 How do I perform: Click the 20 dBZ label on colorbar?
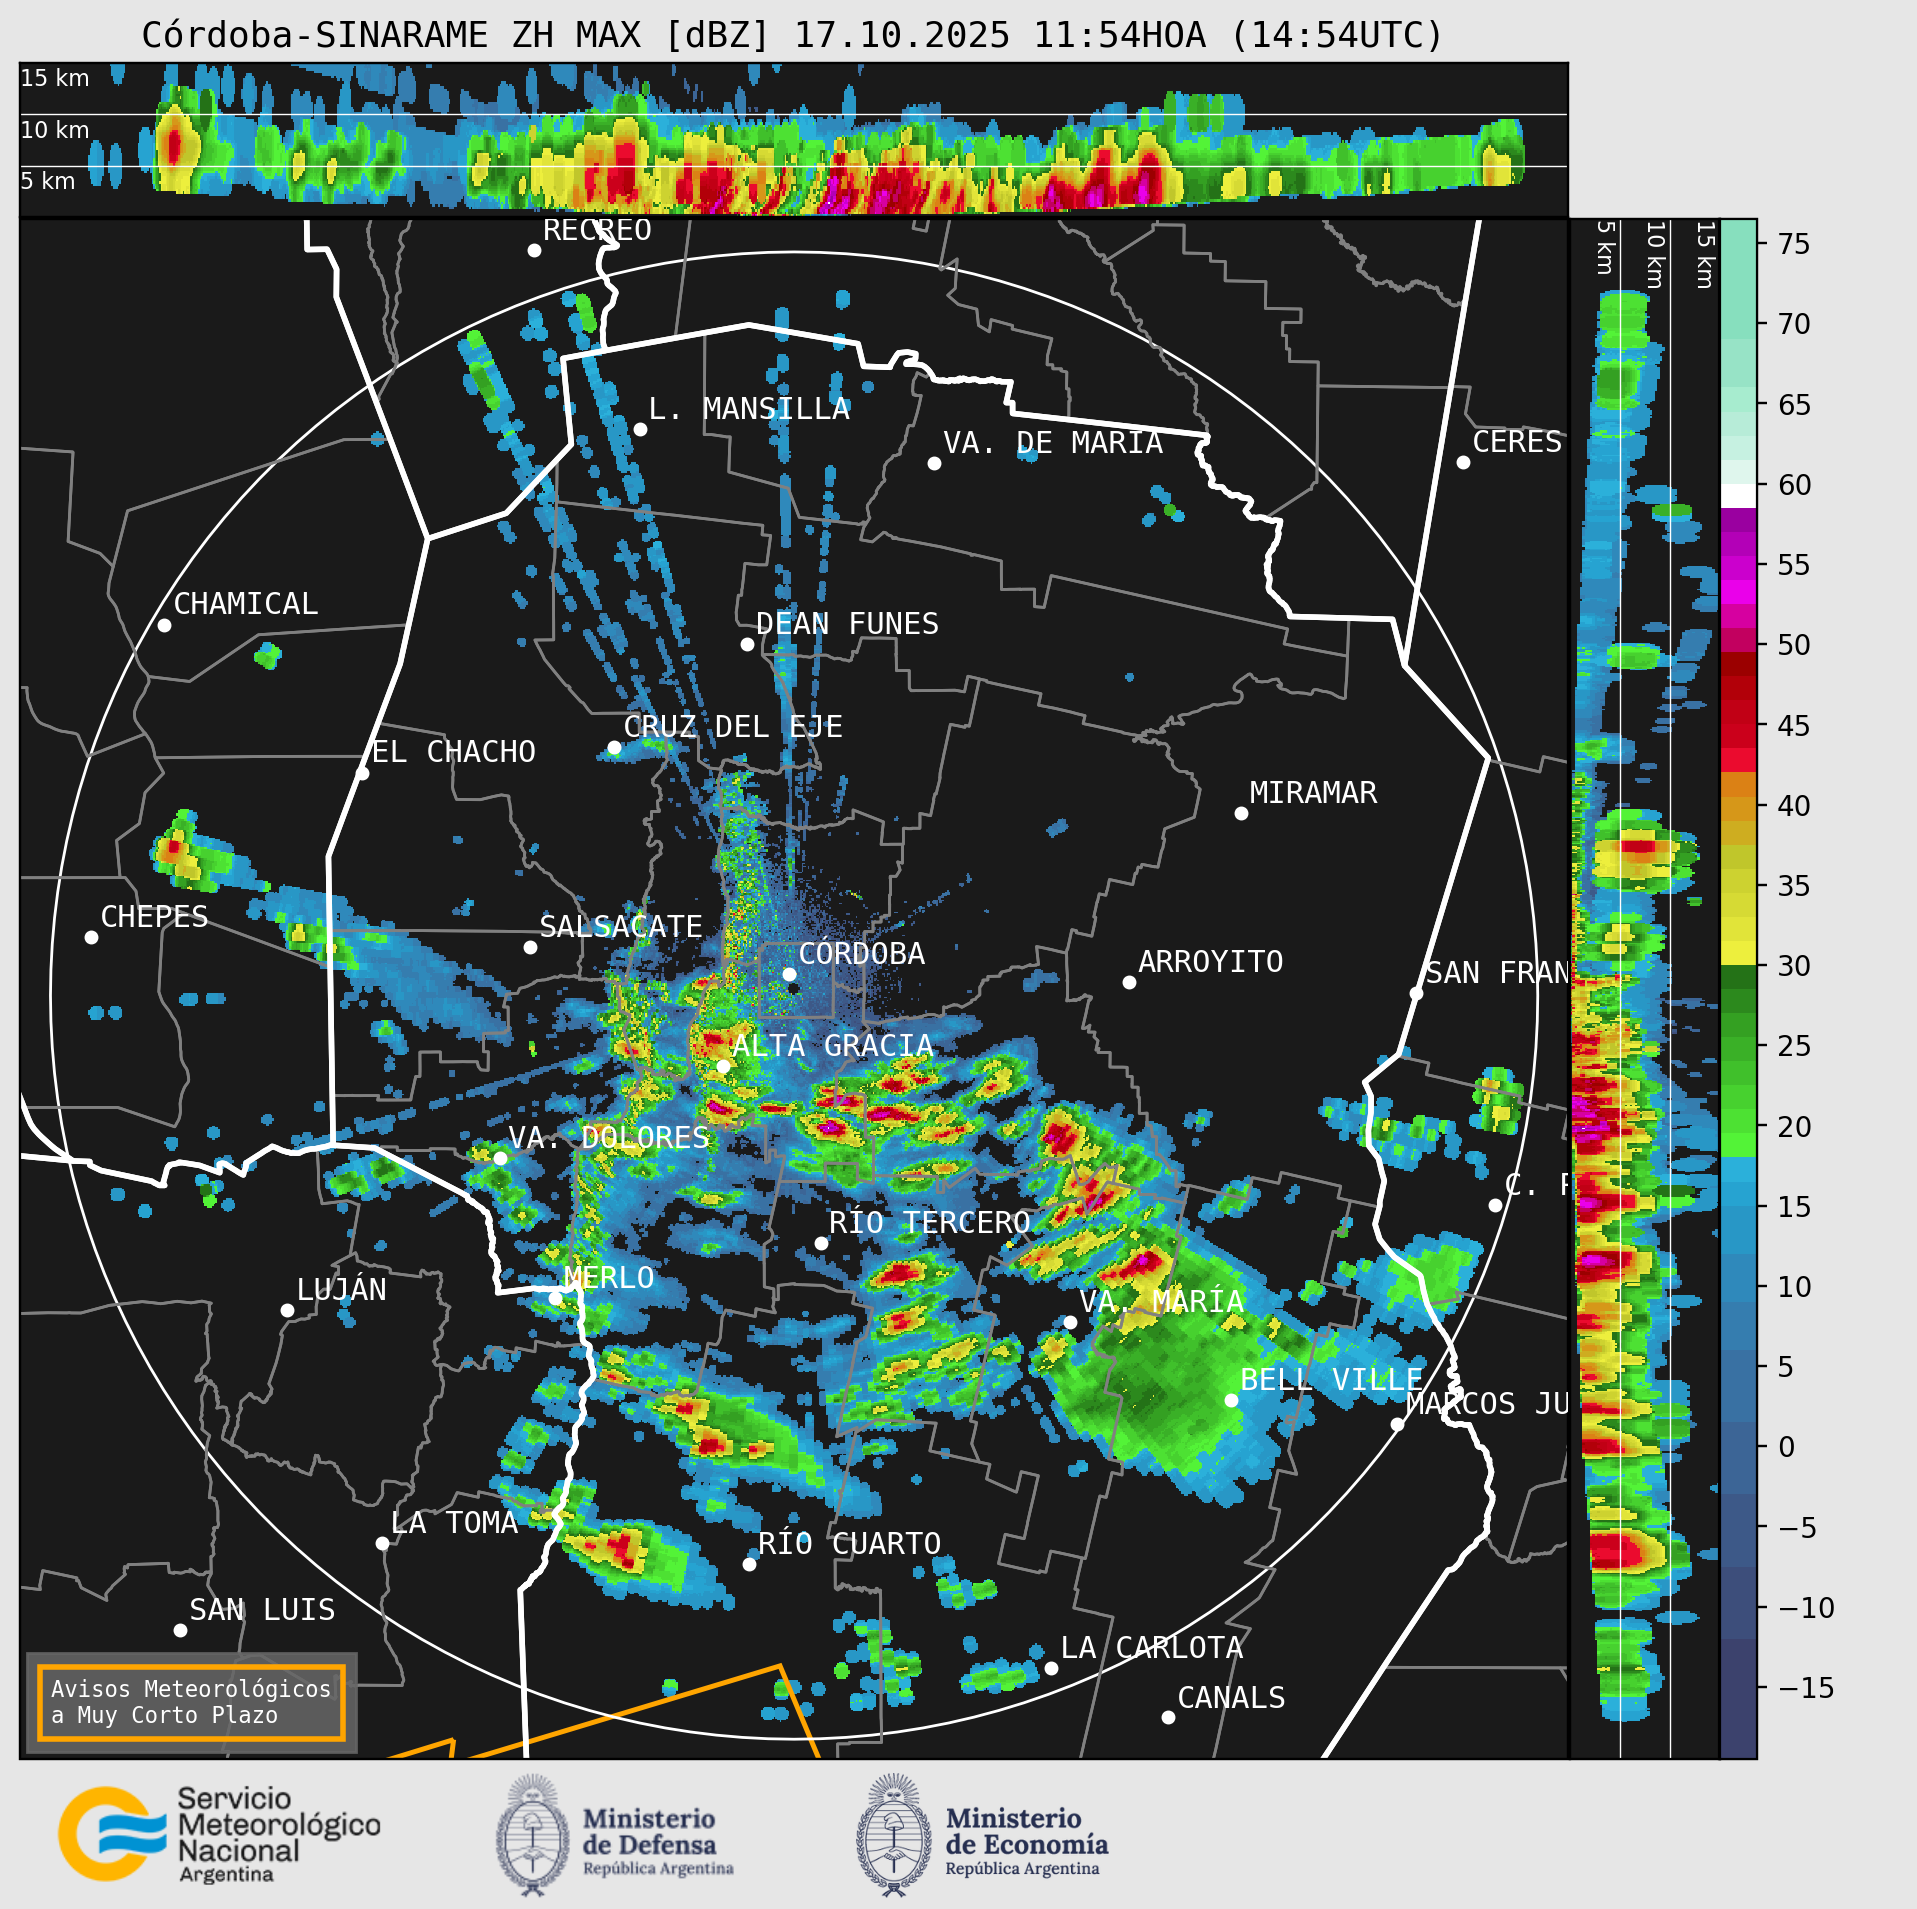click(1794, 1127)
